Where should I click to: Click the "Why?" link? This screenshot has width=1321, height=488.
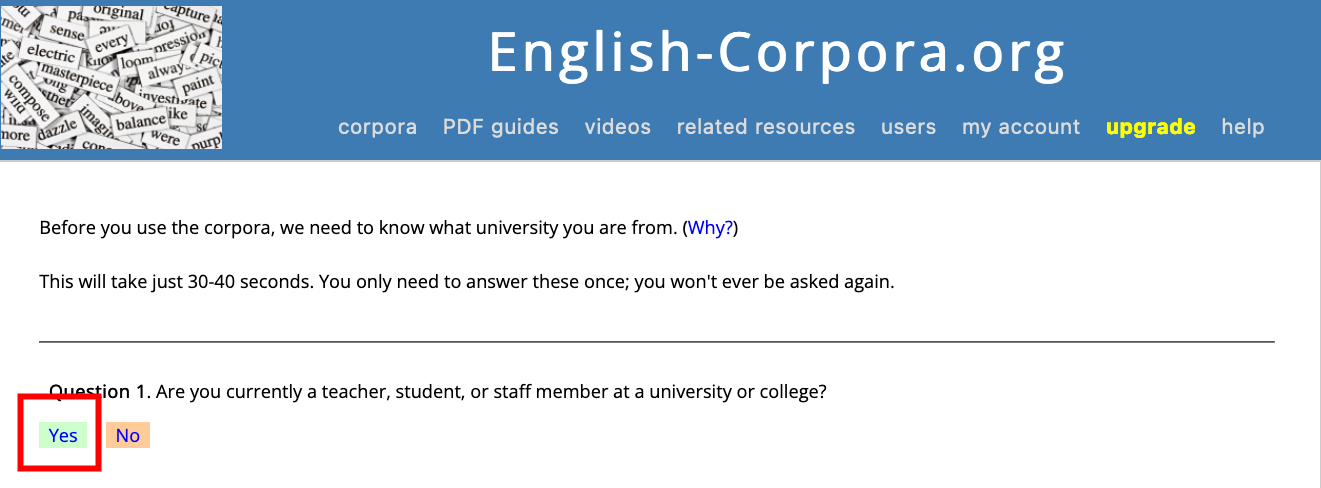pos(710,228)
